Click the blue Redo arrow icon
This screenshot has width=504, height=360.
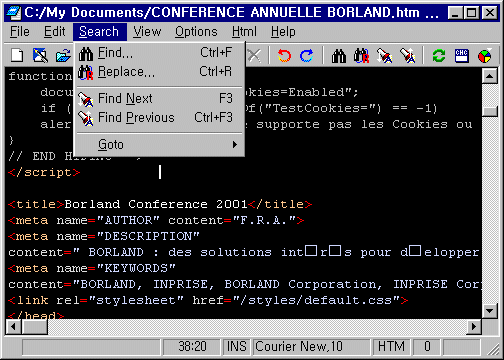click(x=307, y=56)
